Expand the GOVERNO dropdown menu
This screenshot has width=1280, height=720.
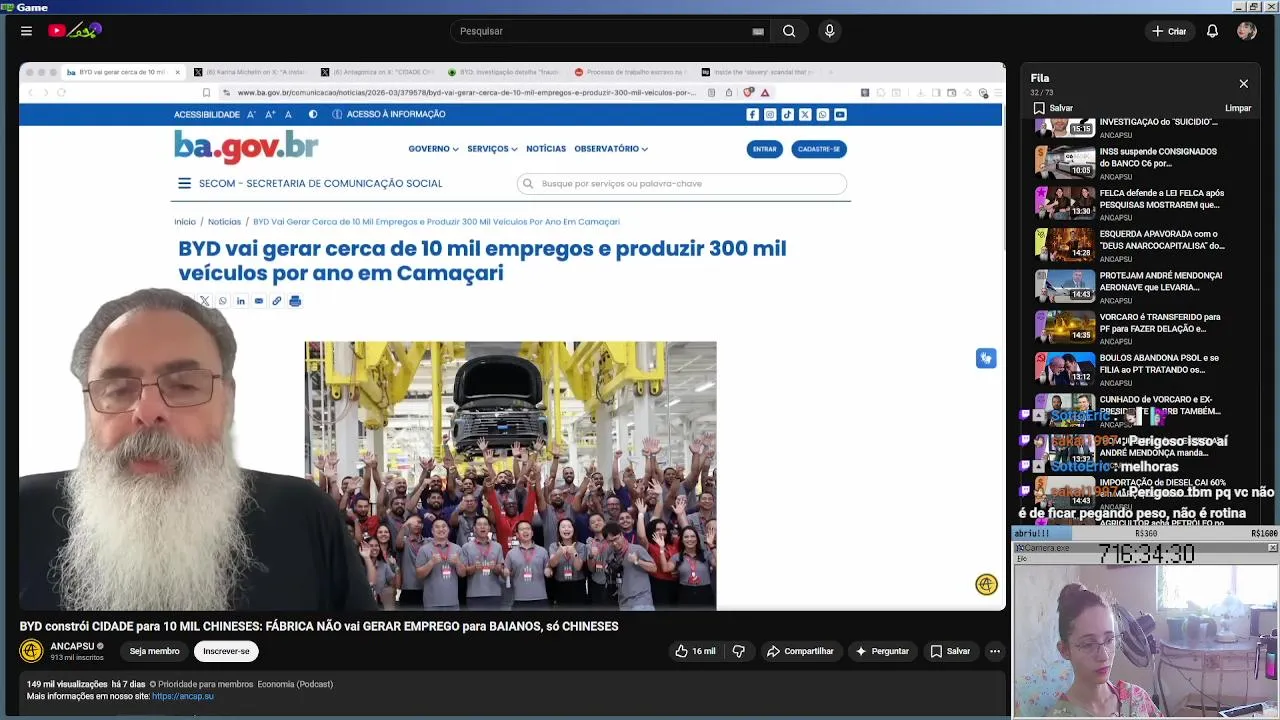[433, 149]
